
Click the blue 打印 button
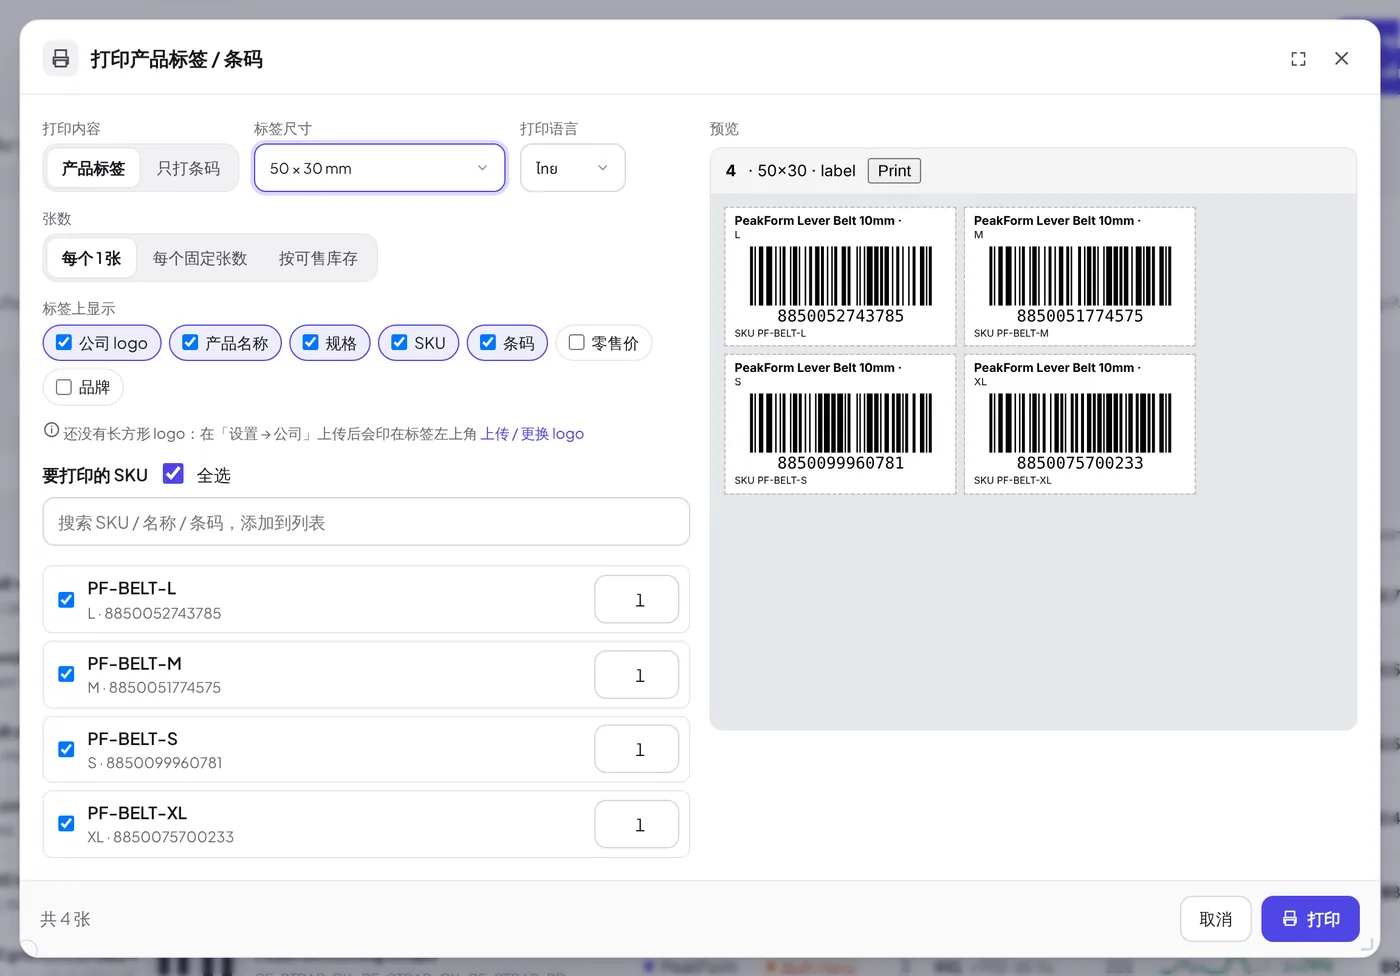coord(1310,919)
